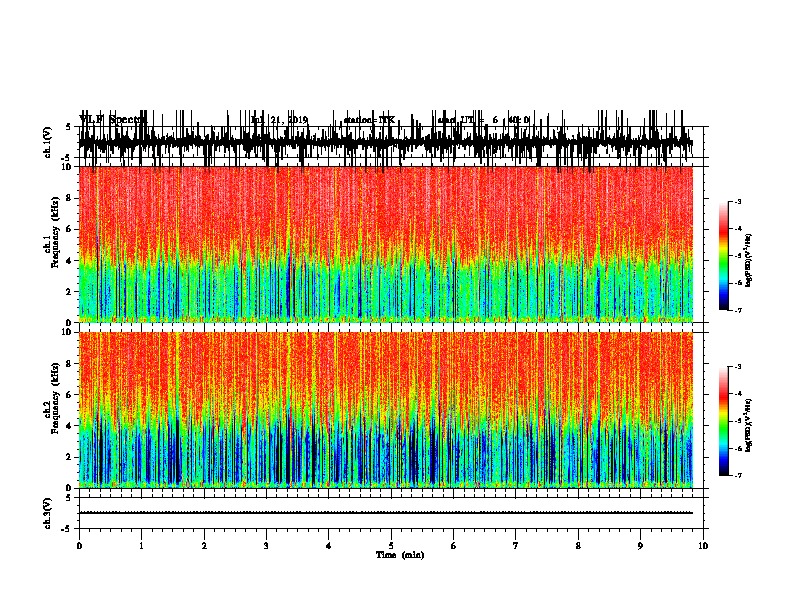Click the date text 'Jul 21, 2019'

click(x=279, y=120)
